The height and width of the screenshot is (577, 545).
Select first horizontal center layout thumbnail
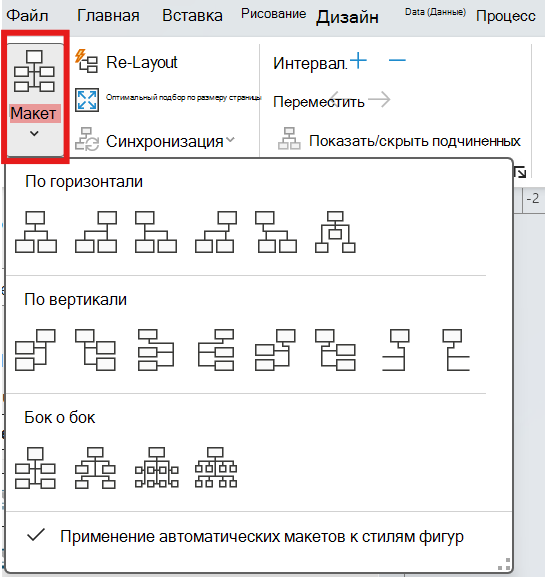(x=36, y=232)
